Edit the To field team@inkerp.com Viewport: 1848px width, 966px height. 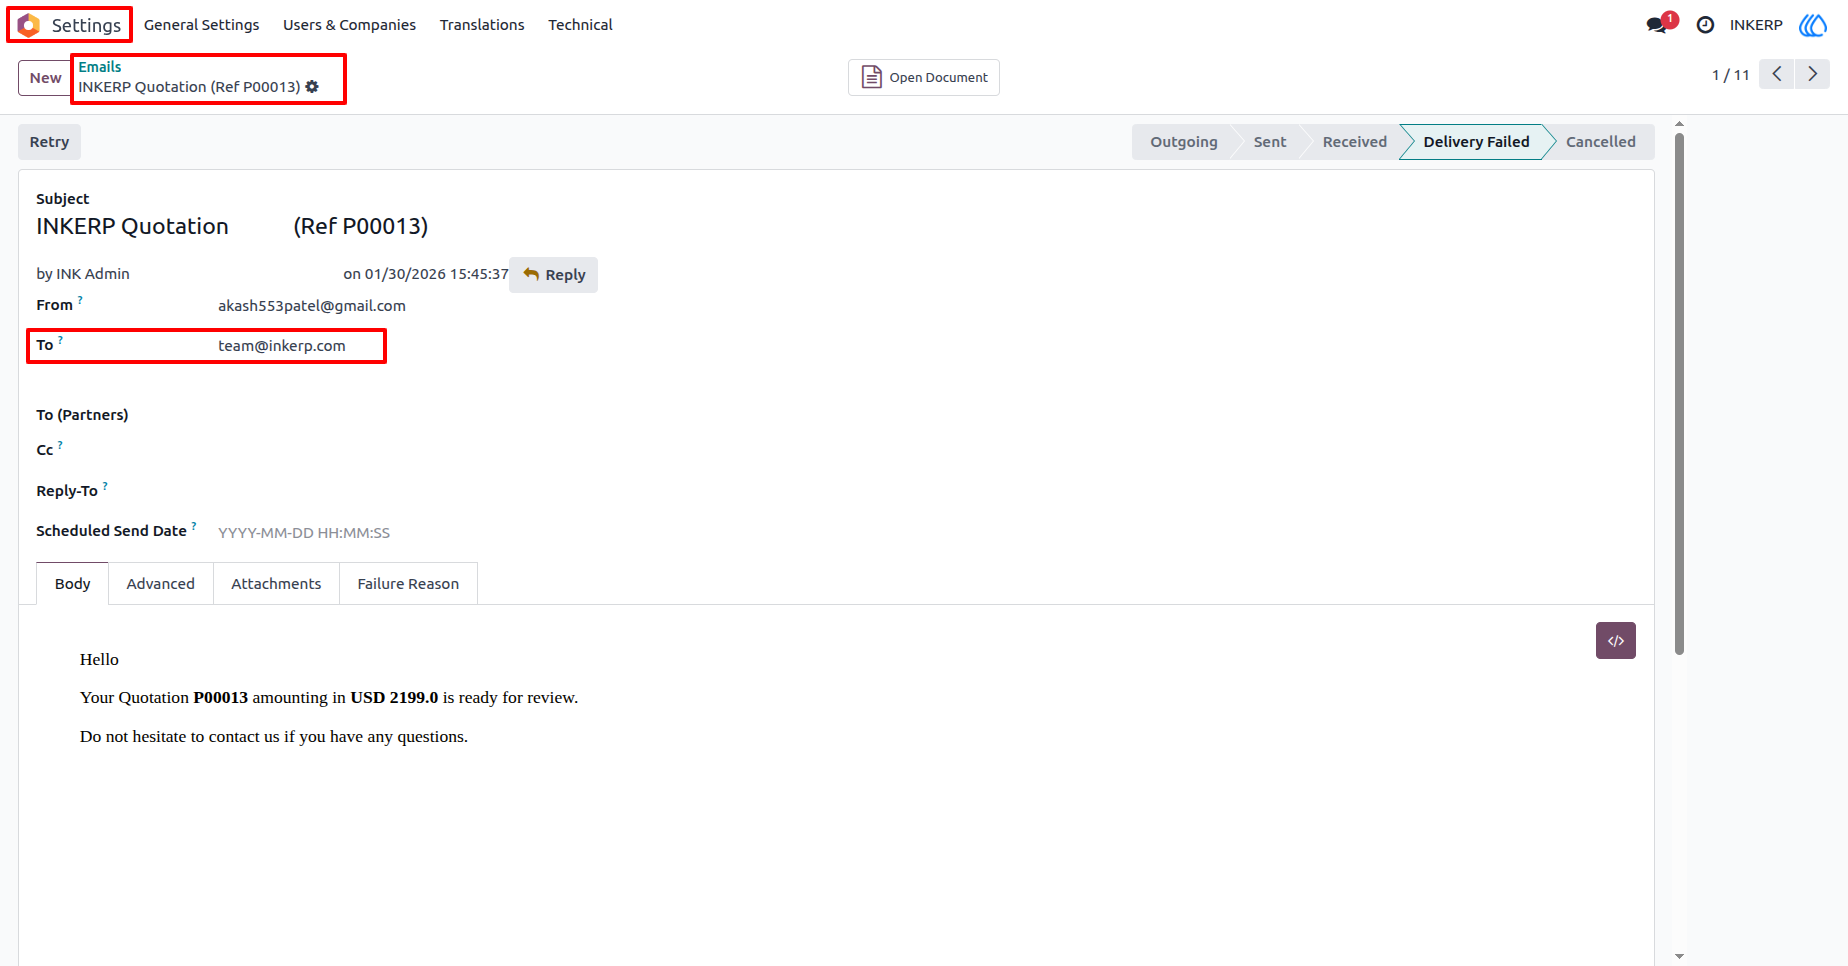282,346
